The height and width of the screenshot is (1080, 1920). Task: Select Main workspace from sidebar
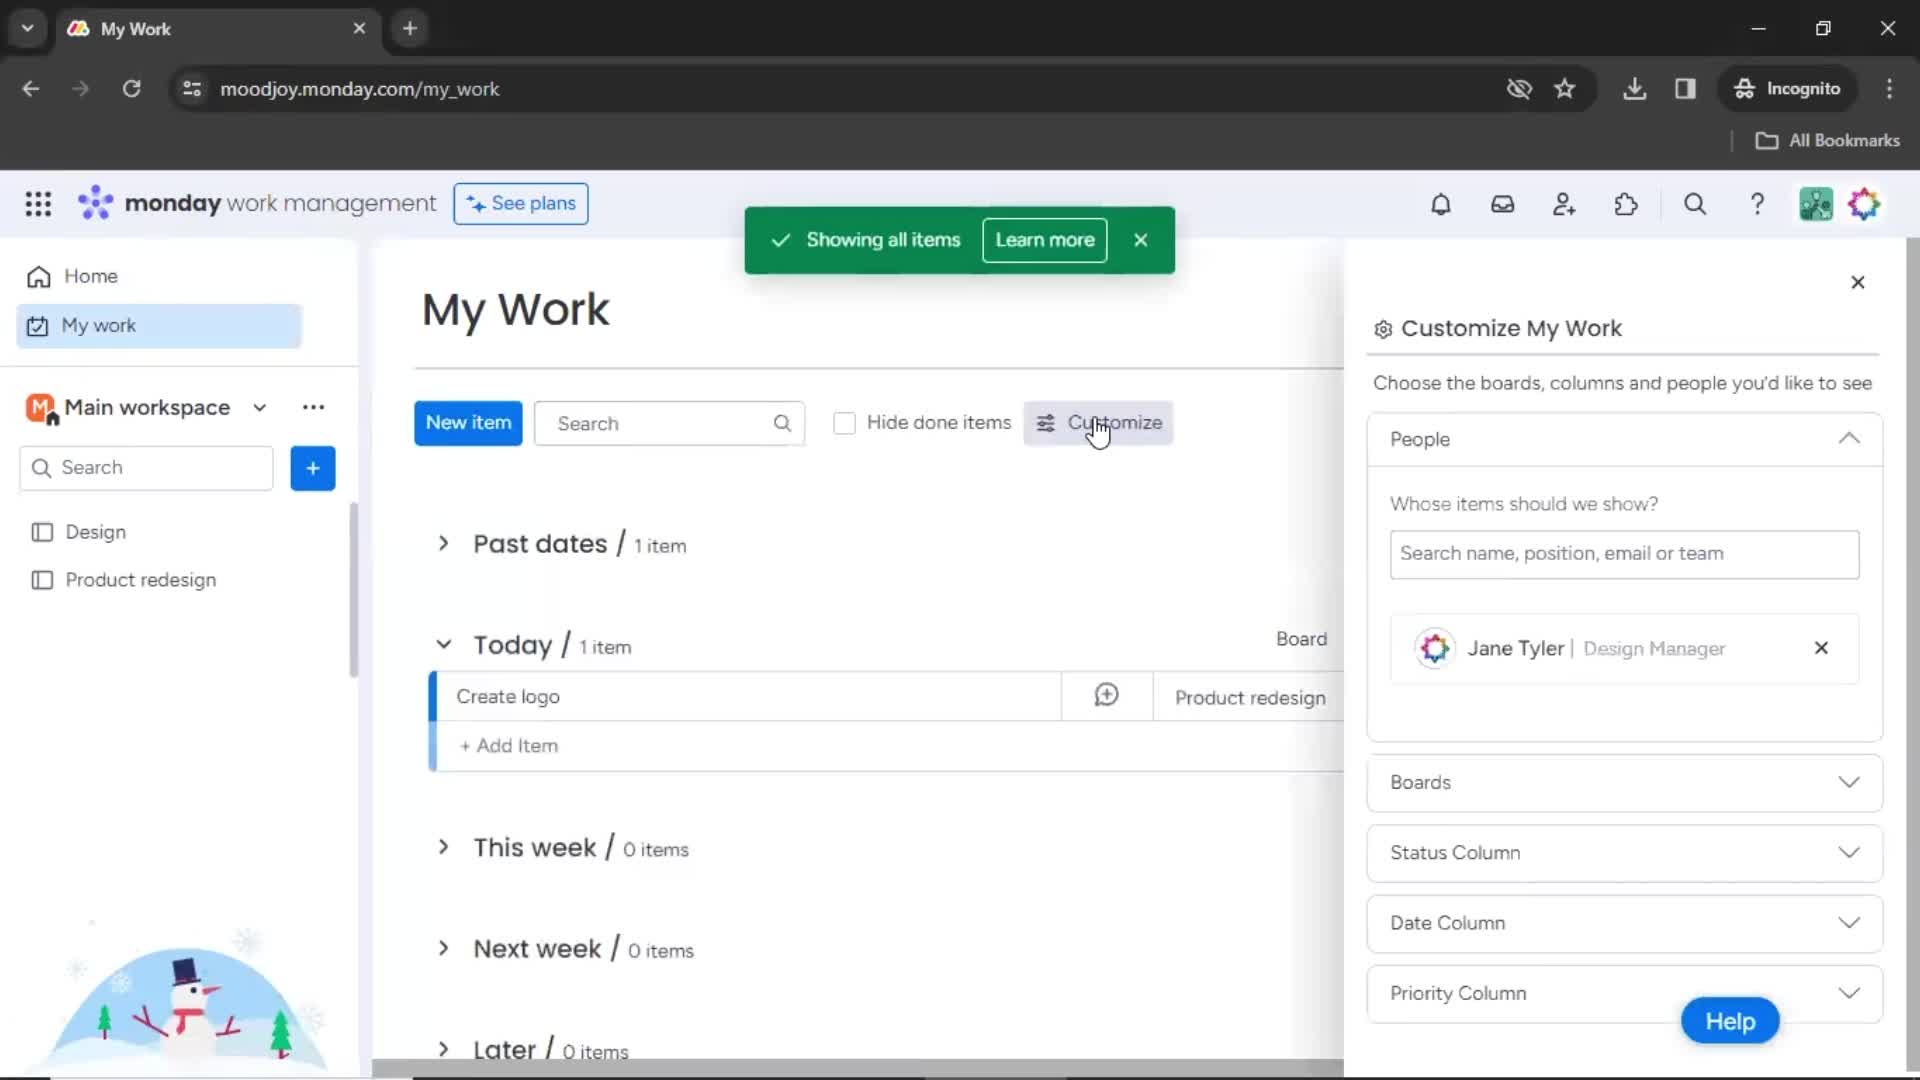pos(145,406)
